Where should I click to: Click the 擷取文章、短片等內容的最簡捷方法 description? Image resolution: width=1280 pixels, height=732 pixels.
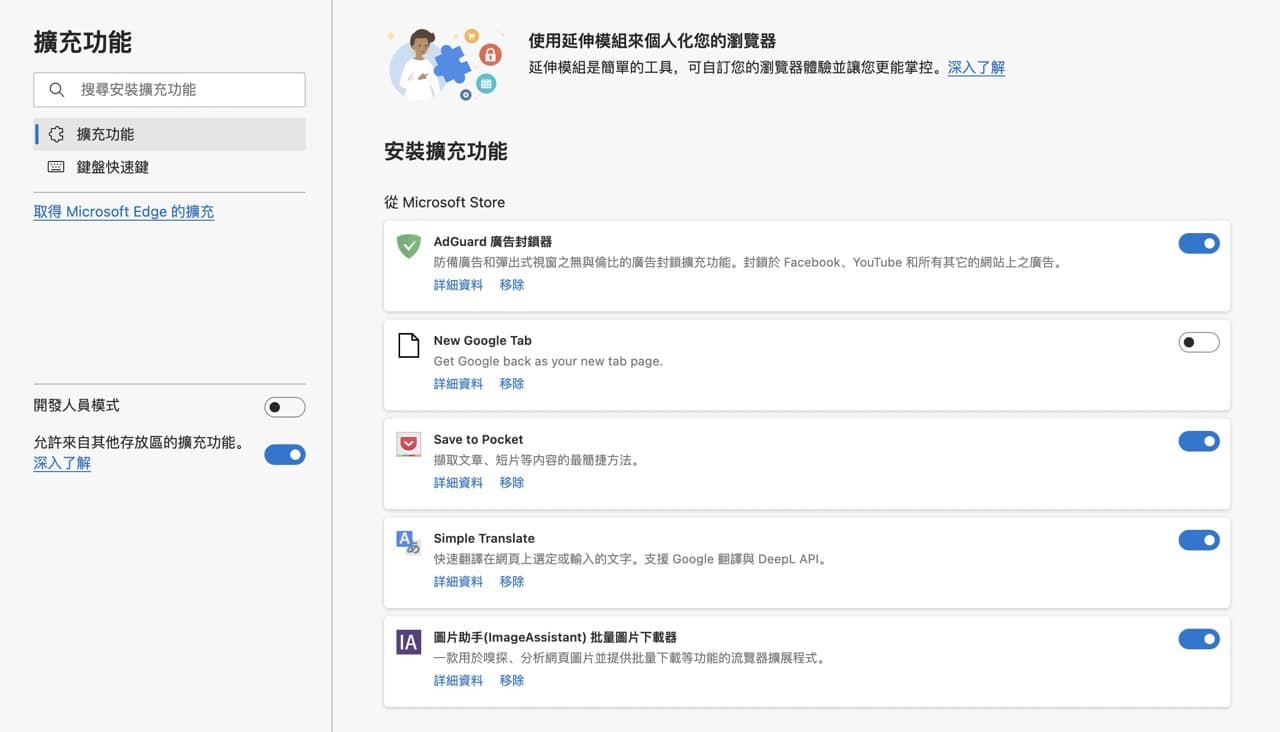[536, 461]
